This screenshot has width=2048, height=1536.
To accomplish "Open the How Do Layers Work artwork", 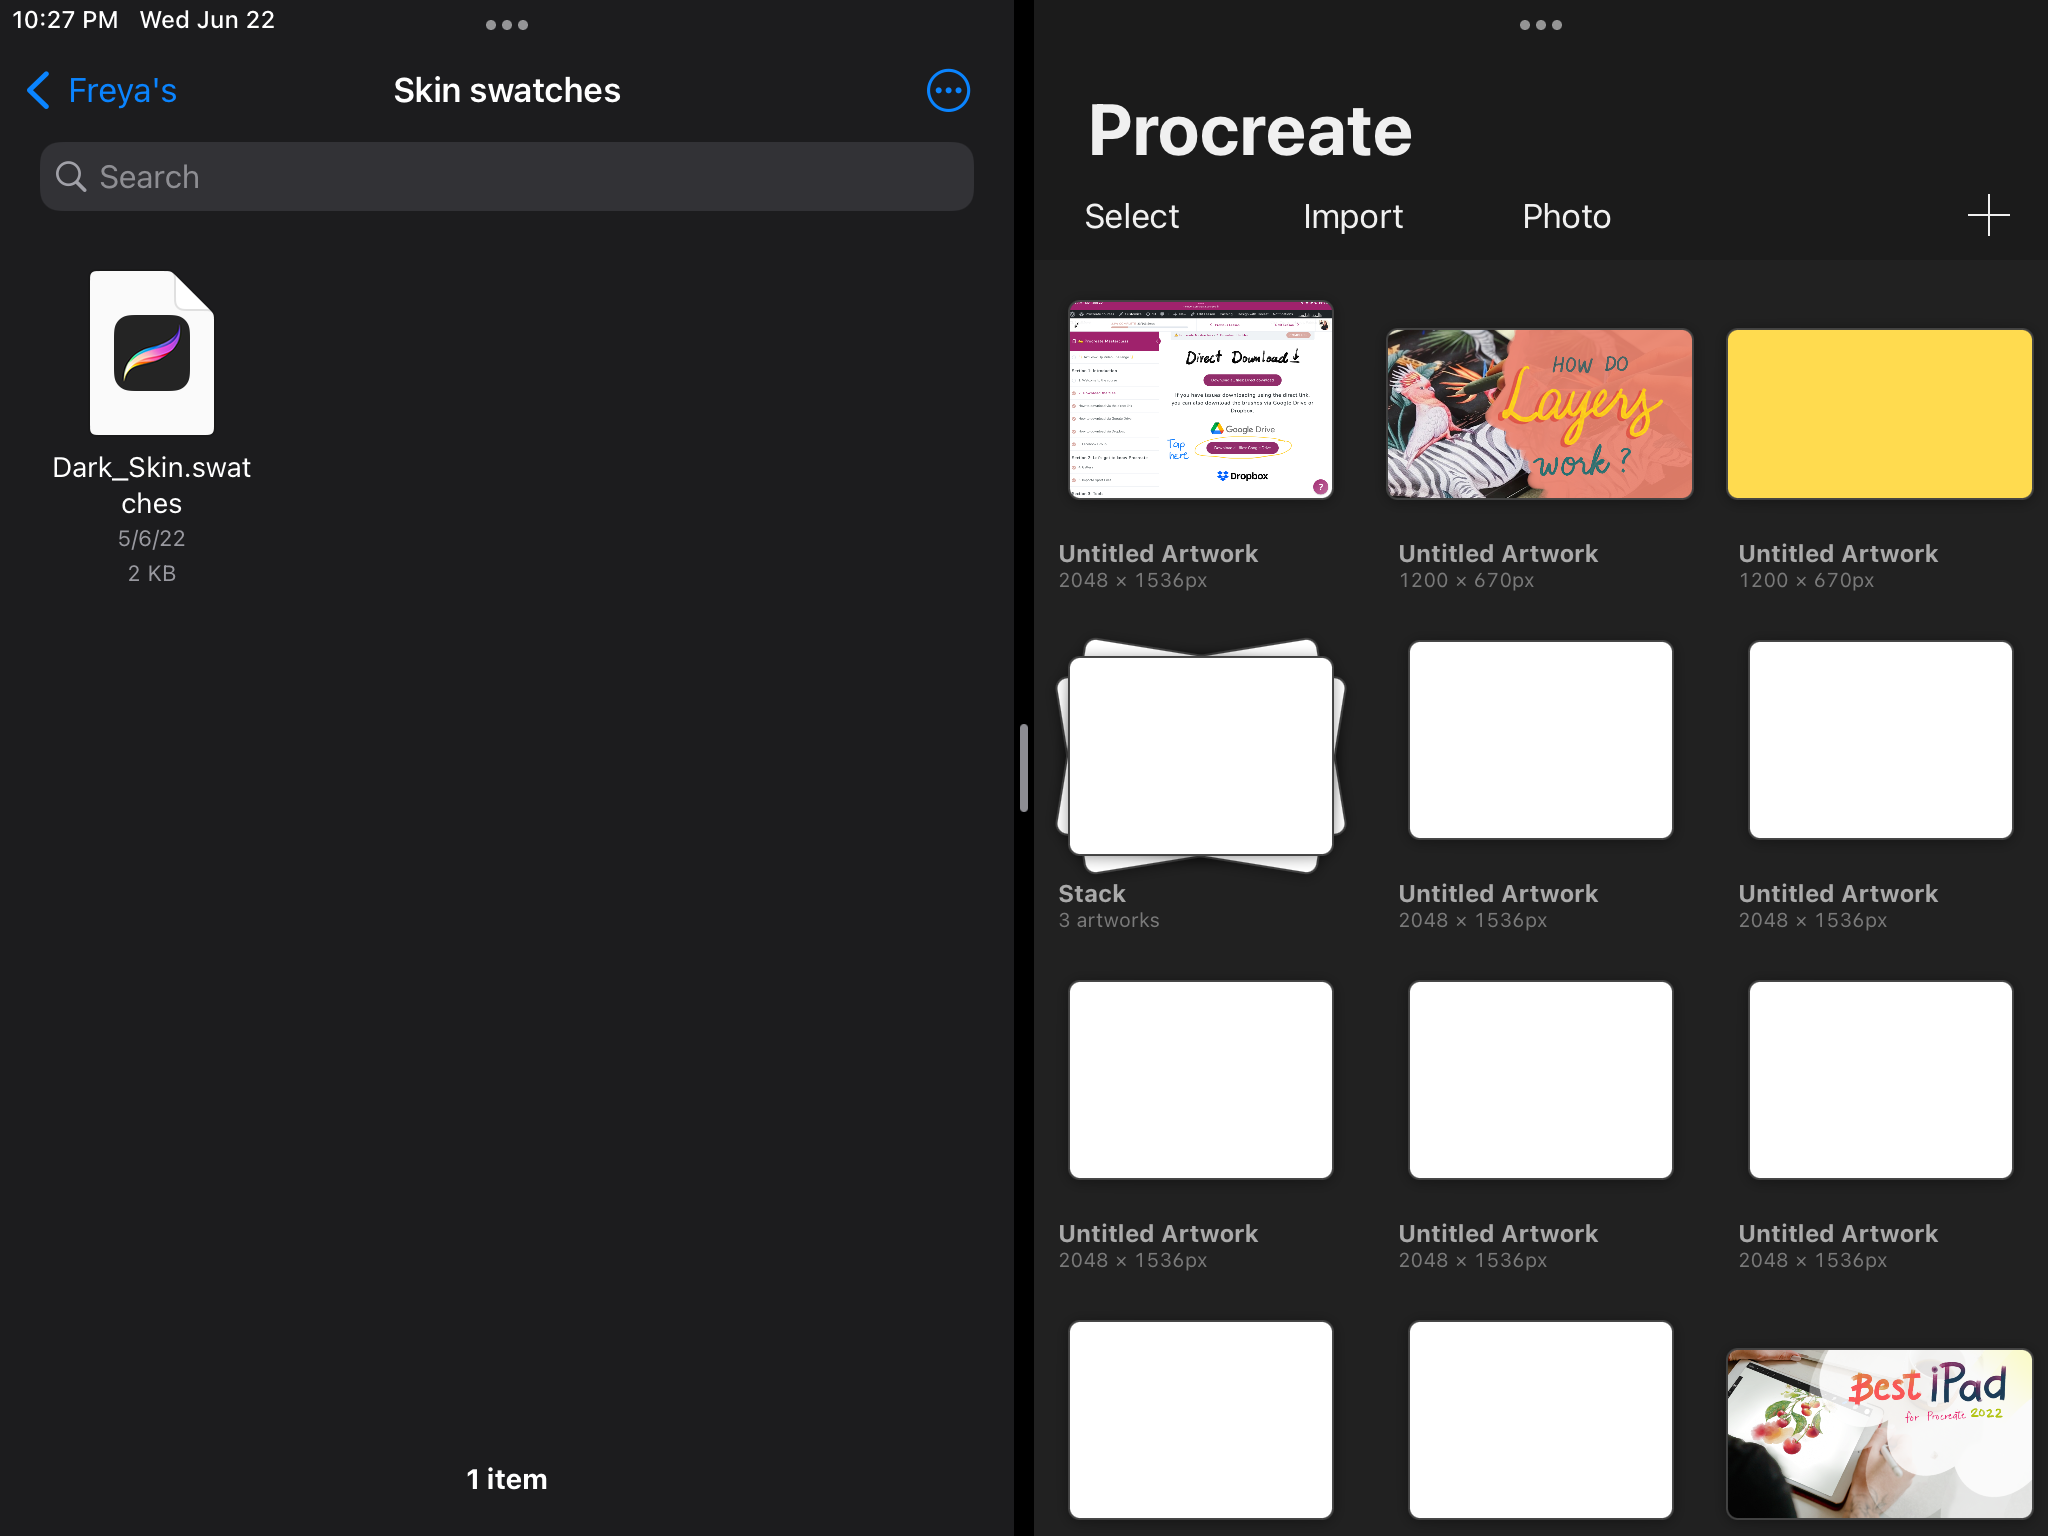I will [1539, 414].
